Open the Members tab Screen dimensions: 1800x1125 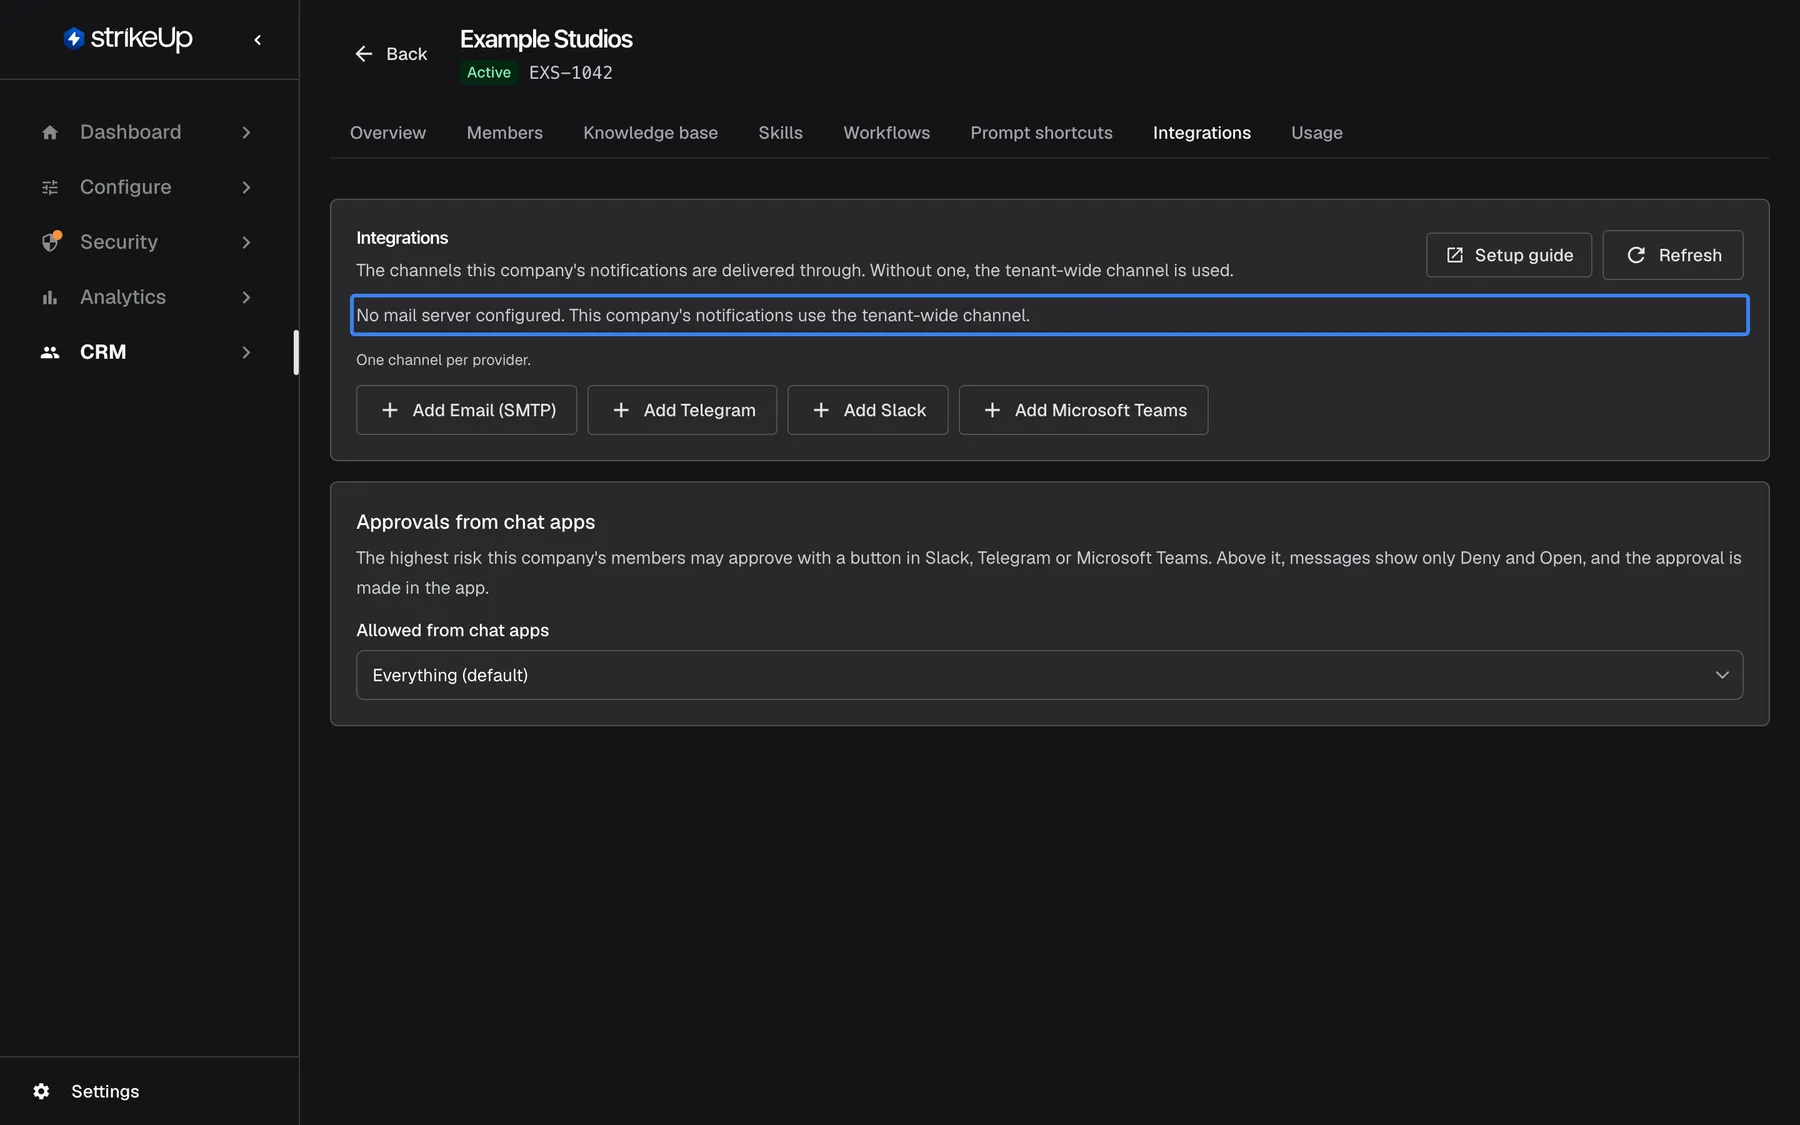[x=505, y=133]
